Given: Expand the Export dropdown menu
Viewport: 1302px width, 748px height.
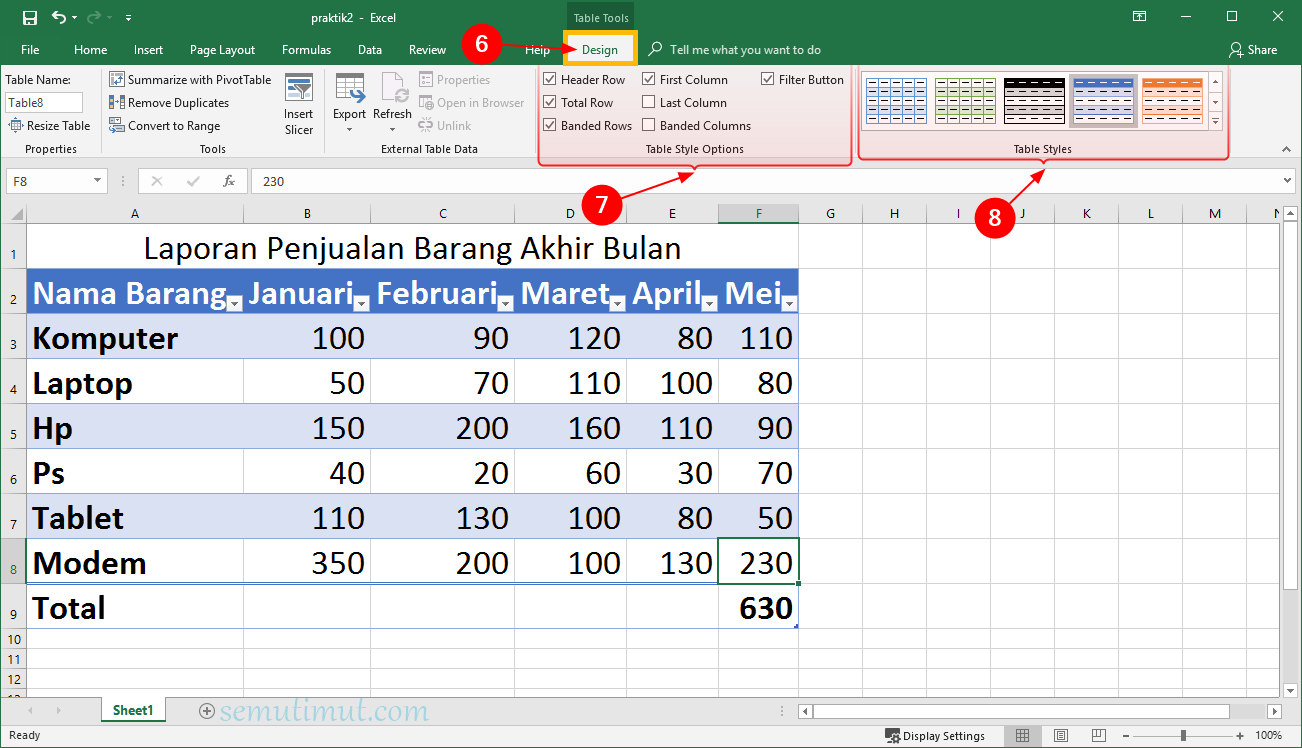Looking at the screenshot, I should pyautogui.click(x=349, y=129).
